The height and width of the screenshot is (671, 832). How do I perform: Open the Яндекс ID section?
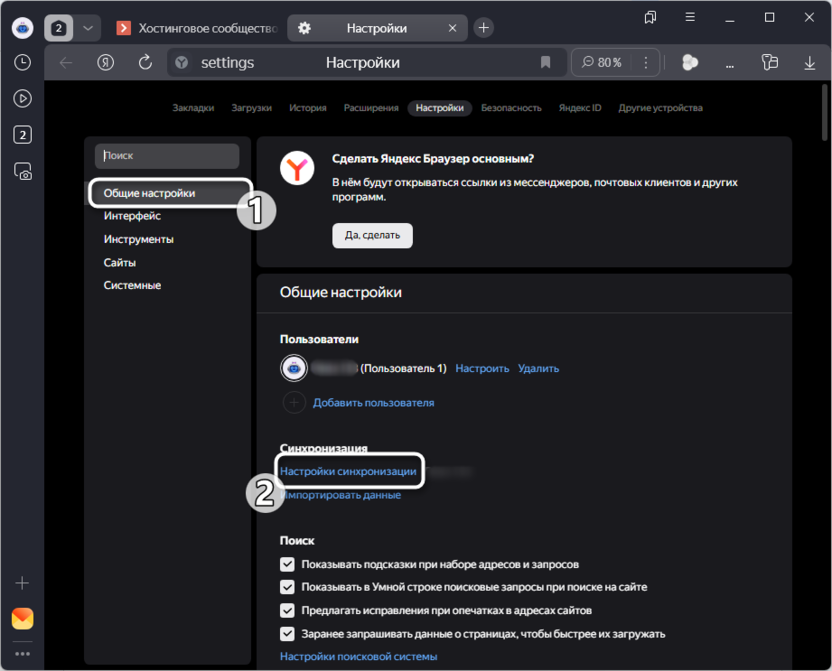click(x=579, y=108)
